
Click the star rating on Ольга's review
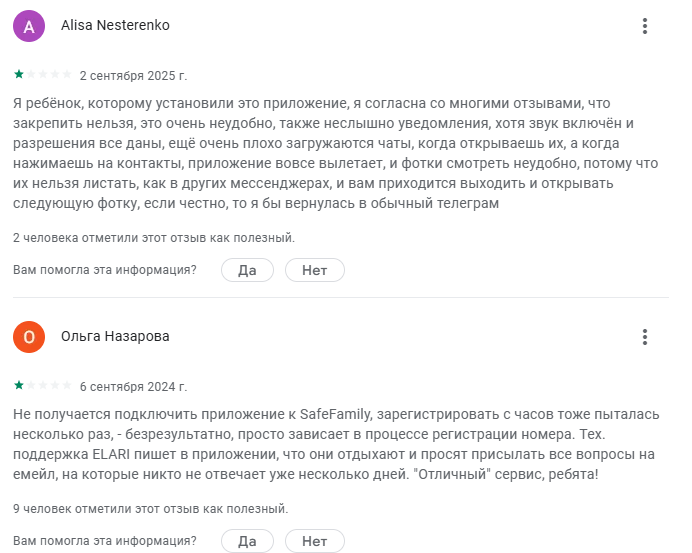[x=42, y=386]
